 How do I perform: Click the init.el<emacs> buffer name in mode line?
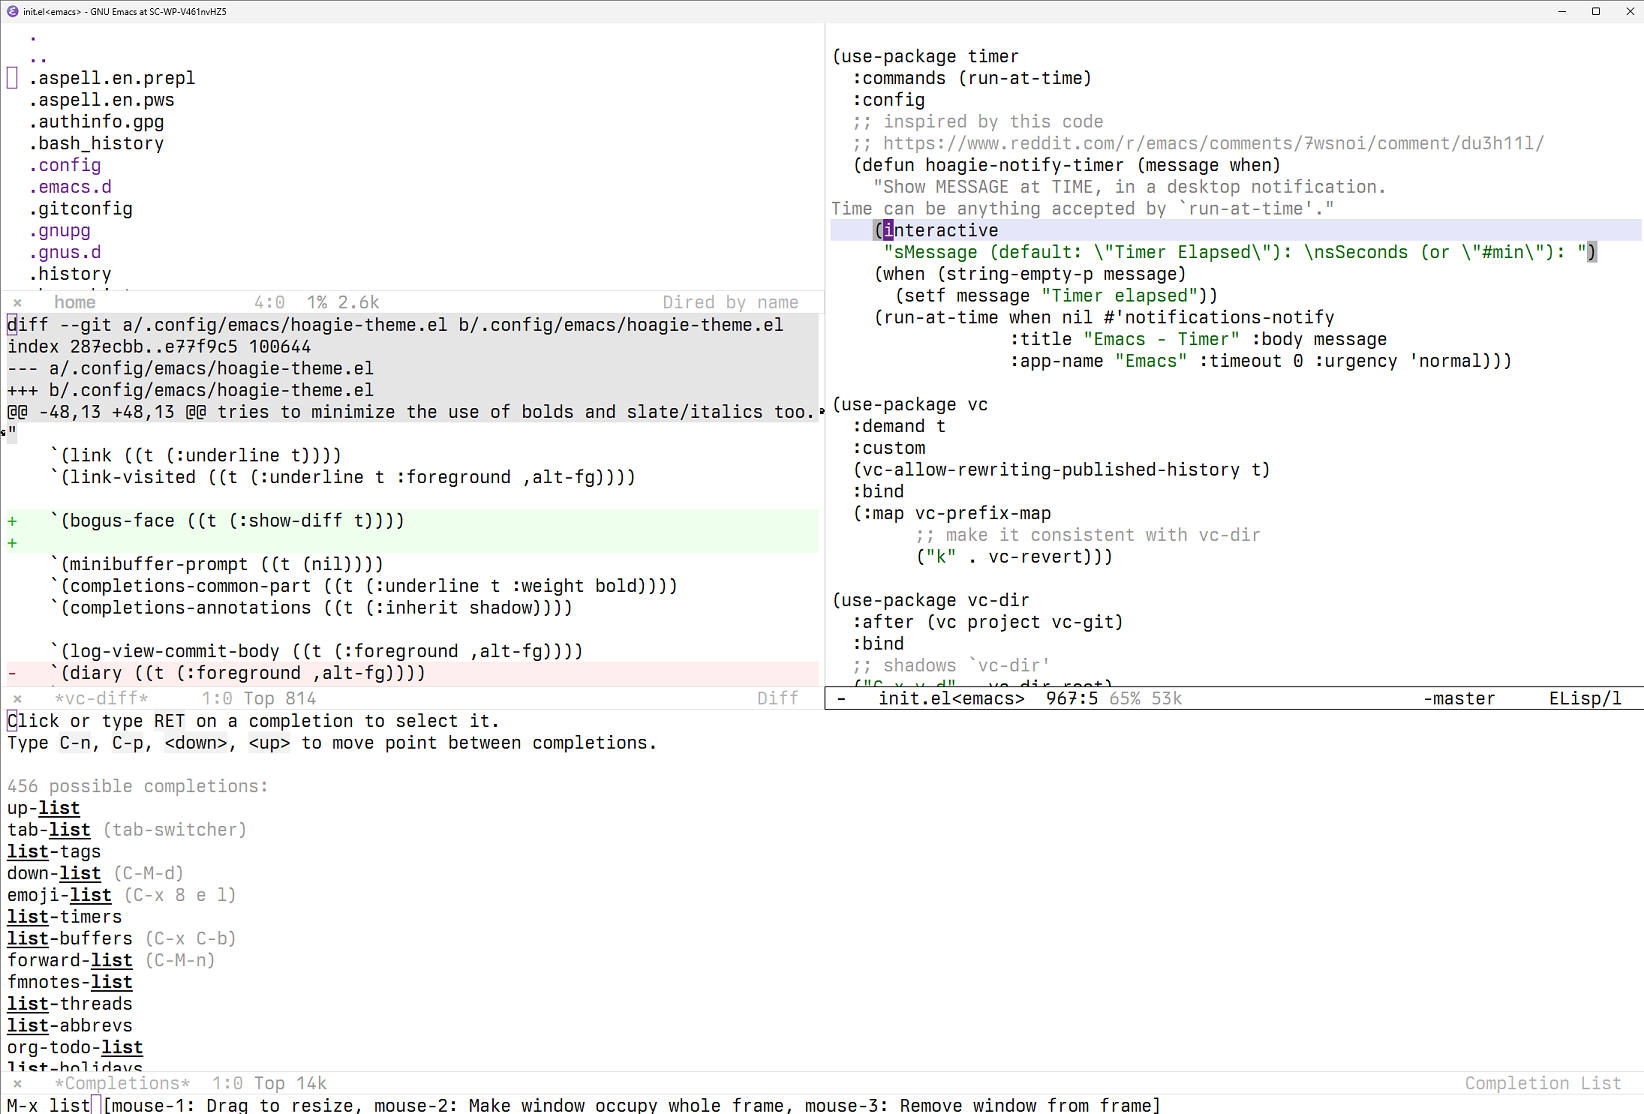click(x=951, y=699)
